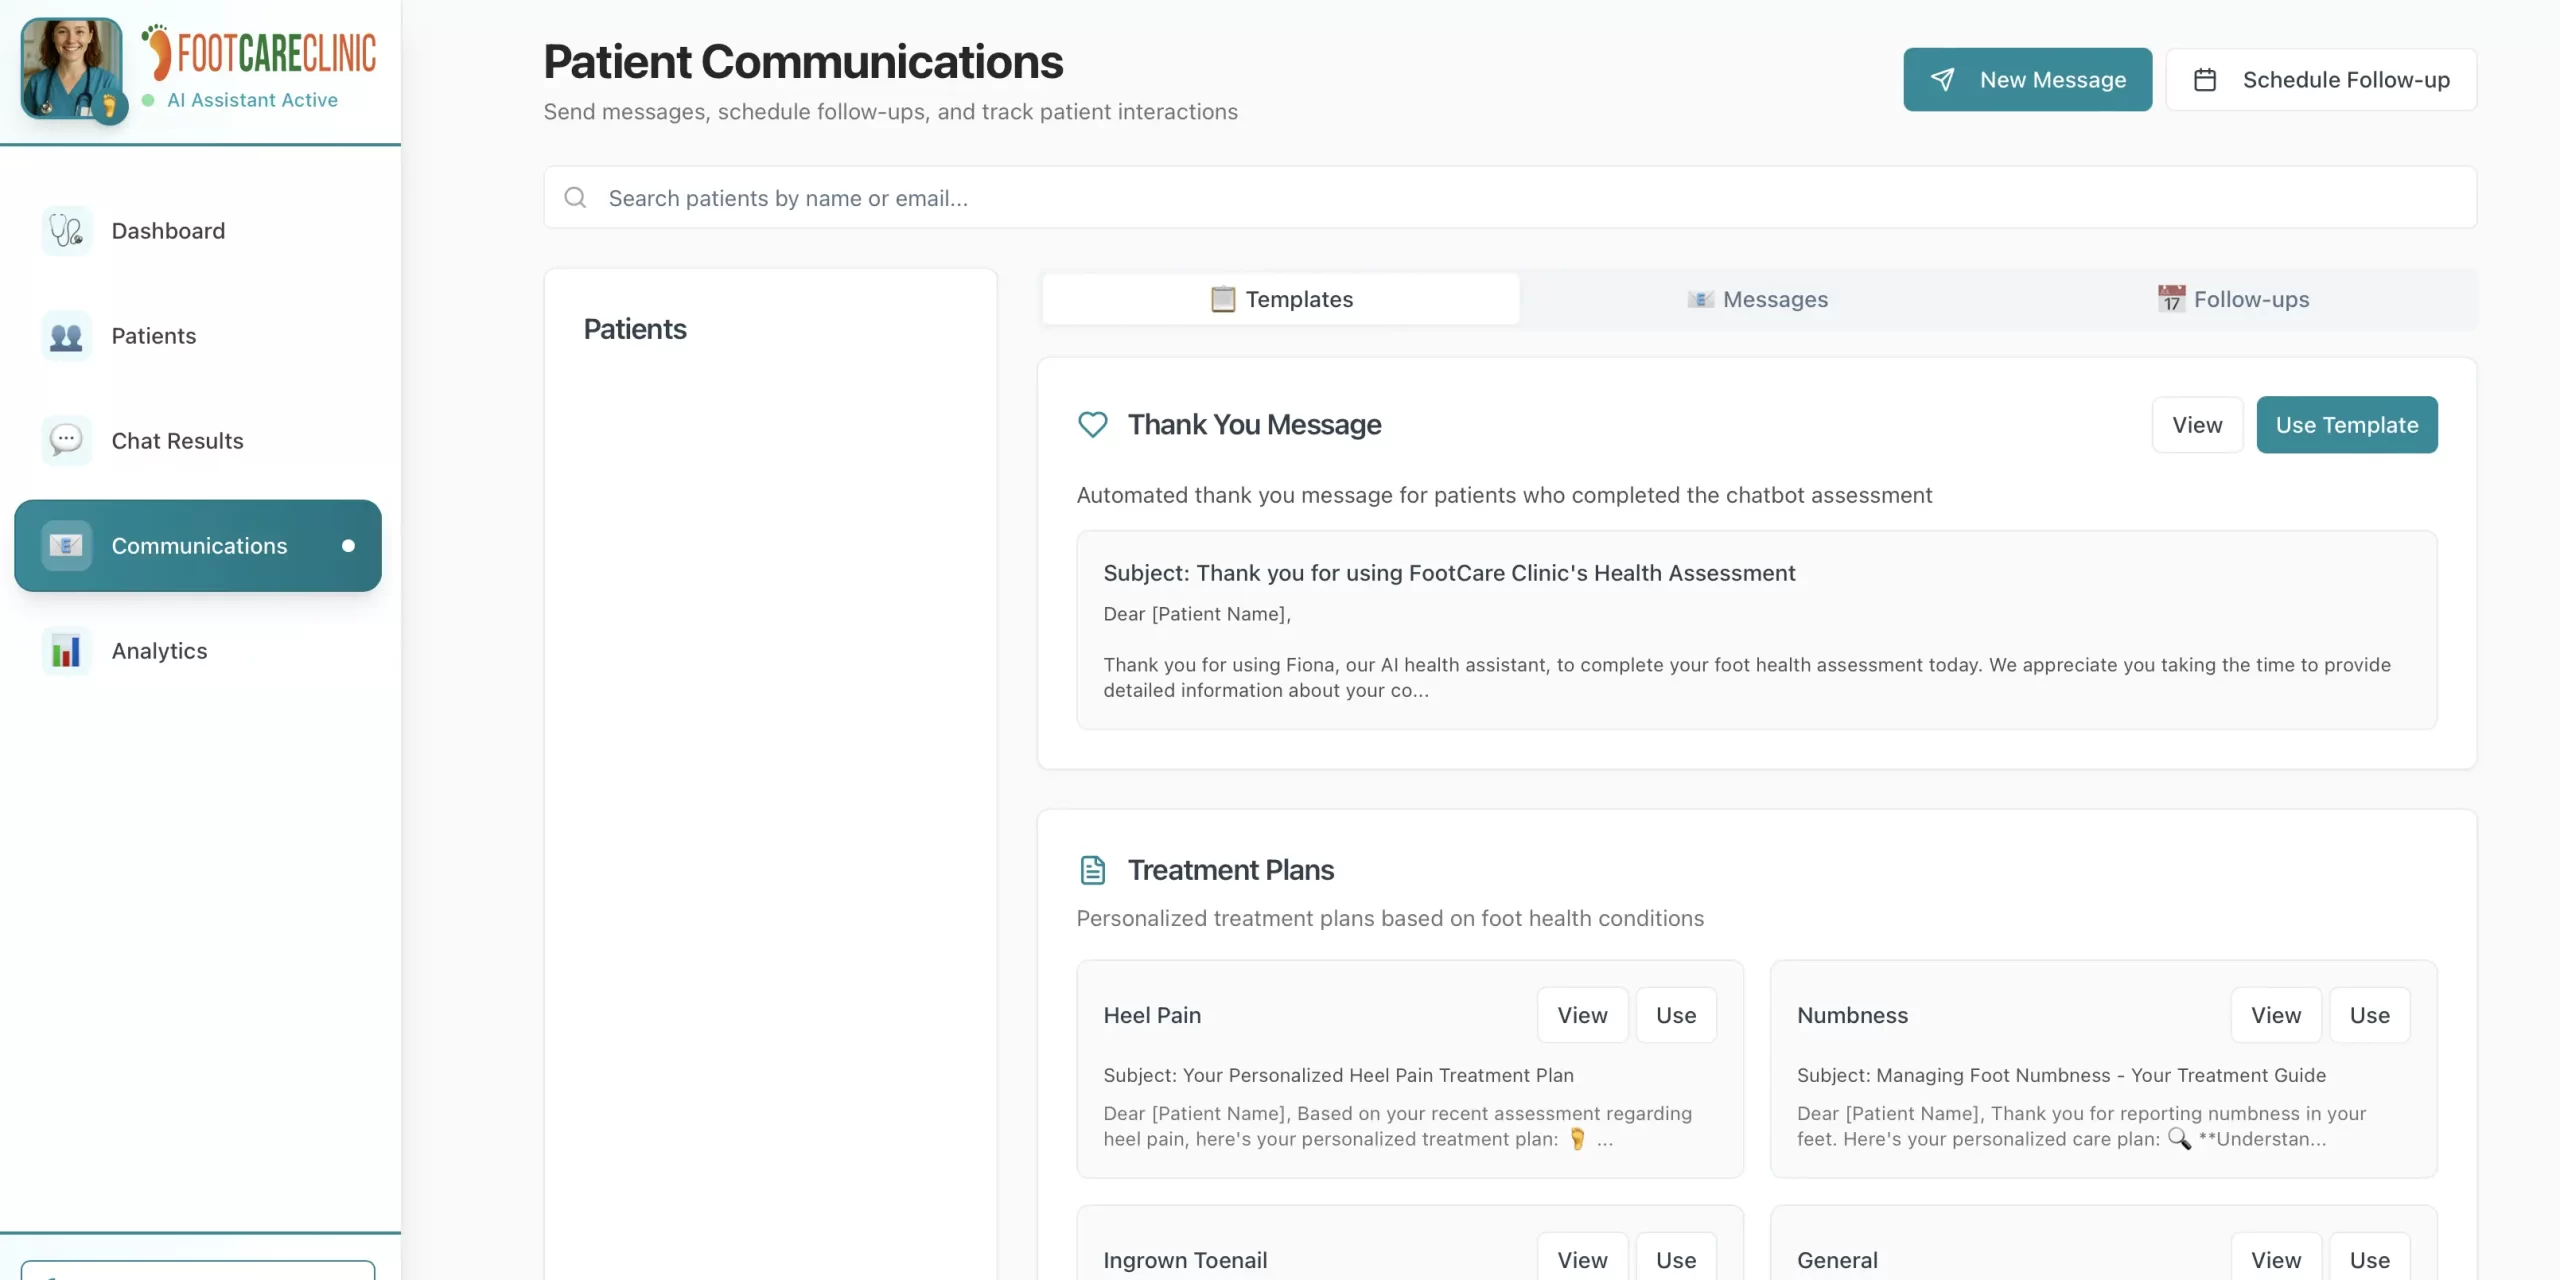Image resolution: width=2560 pixels, height=1280 pixels.
Task: View the Ingrown Toenail template
Action: coord(1582,1258)
